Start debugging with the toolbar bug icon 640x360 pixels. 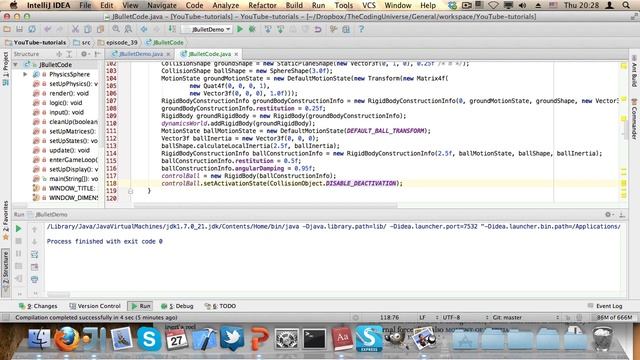252,29
